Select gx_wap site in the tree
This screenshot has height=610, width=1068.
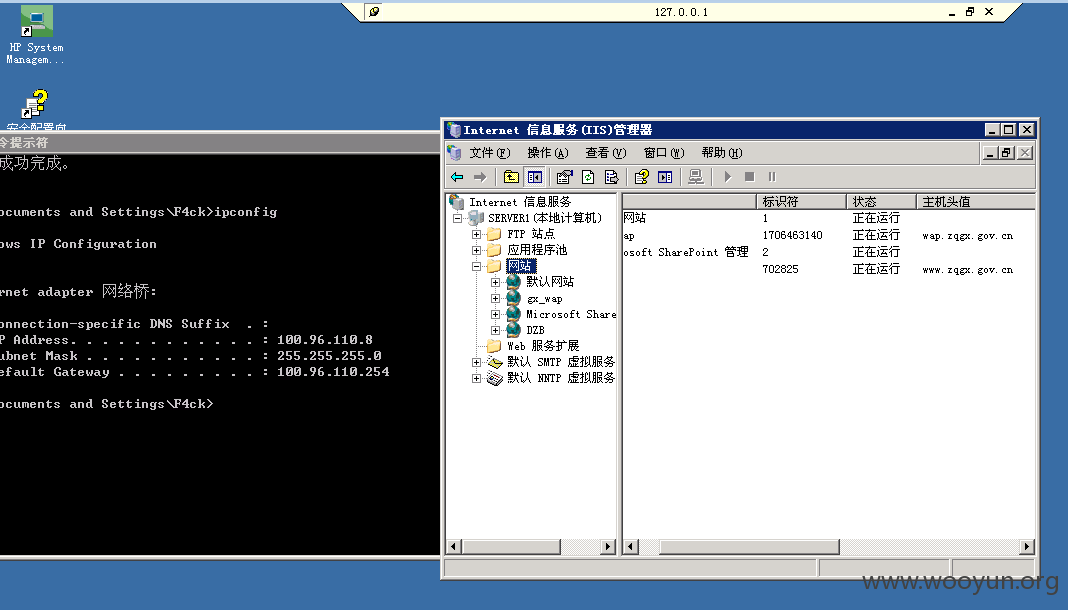coord(544,298)
